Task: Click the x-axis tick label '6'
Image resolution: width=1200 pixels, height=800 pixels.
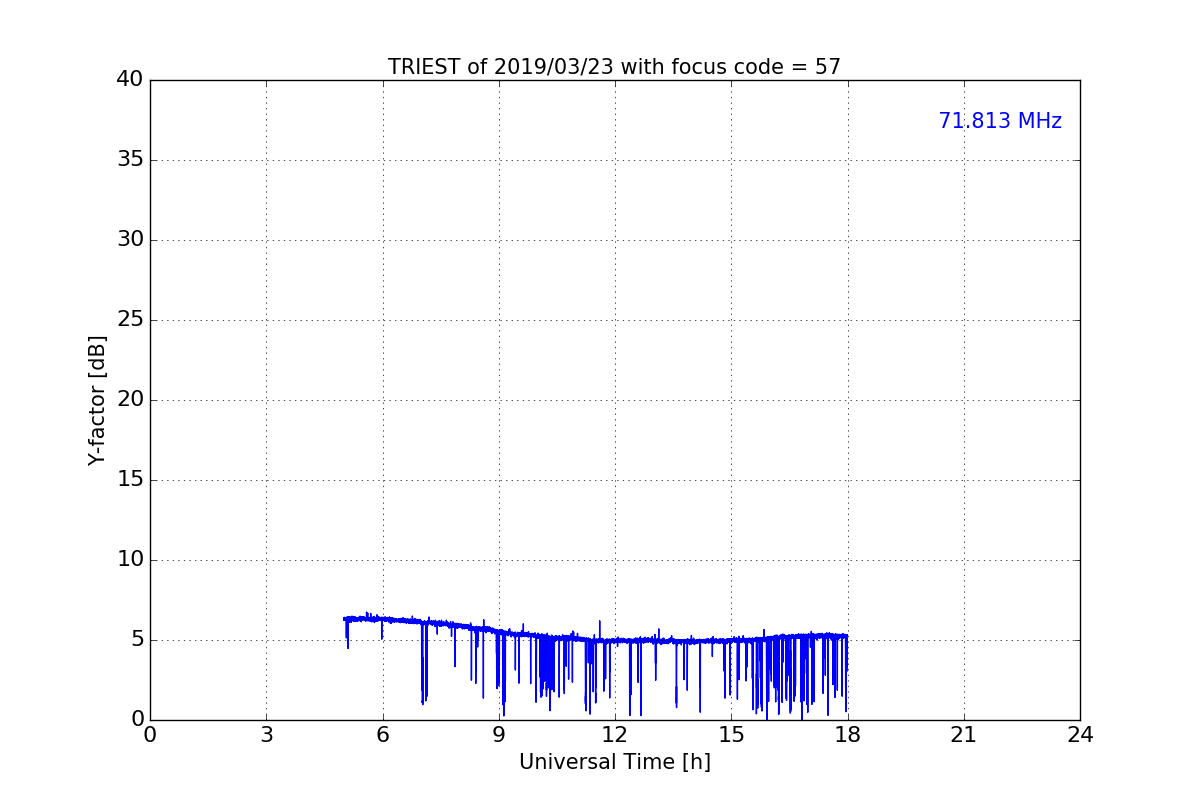Action: 382,735
